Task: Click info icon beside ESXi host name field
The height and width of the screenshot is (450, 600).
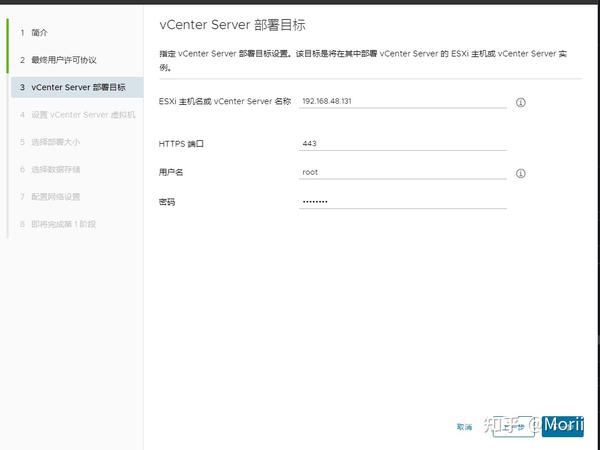Action: 520,102
